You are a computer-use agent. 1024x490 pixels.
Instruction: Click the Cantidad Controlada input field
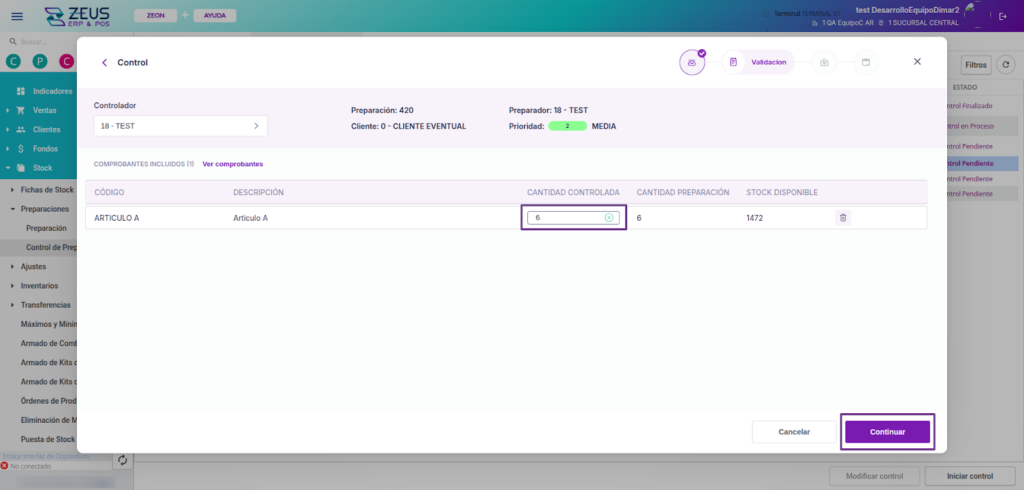(x=565, y=218)
